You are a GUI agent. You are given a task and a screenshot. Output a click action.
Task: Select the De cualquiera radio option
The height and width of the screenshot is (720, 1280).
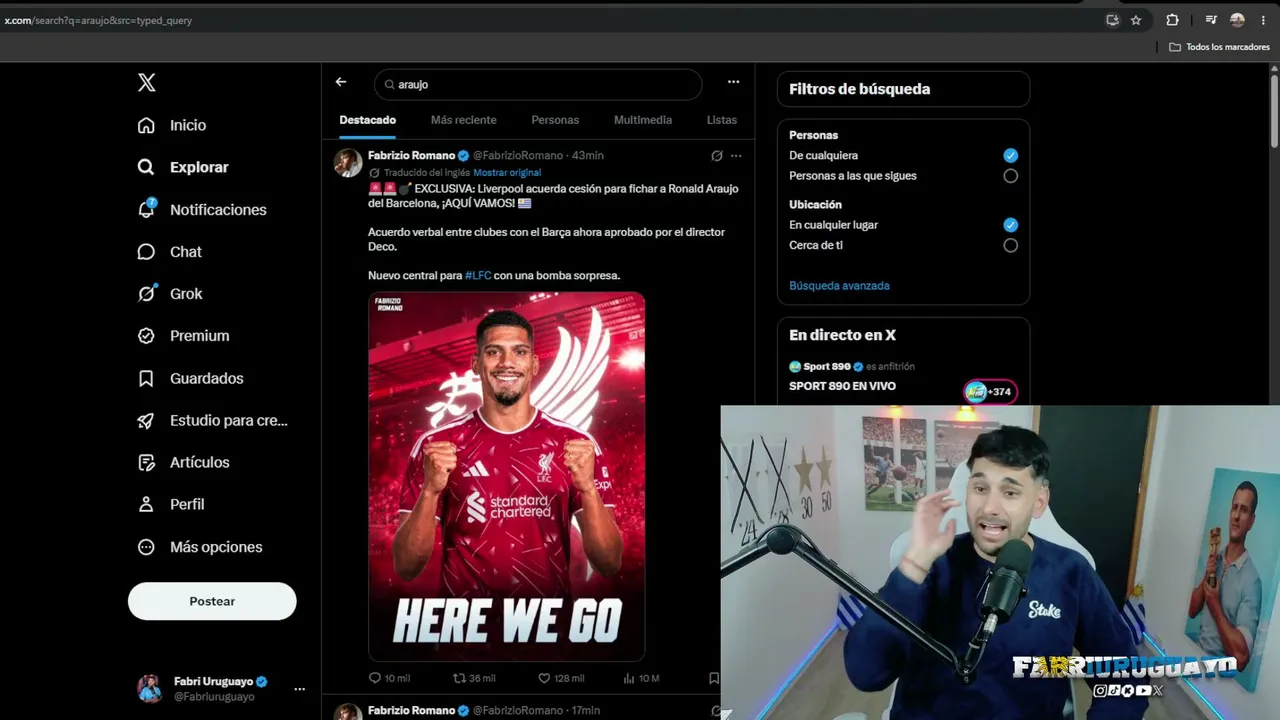pyautogui.click(x=1010, y=155)
